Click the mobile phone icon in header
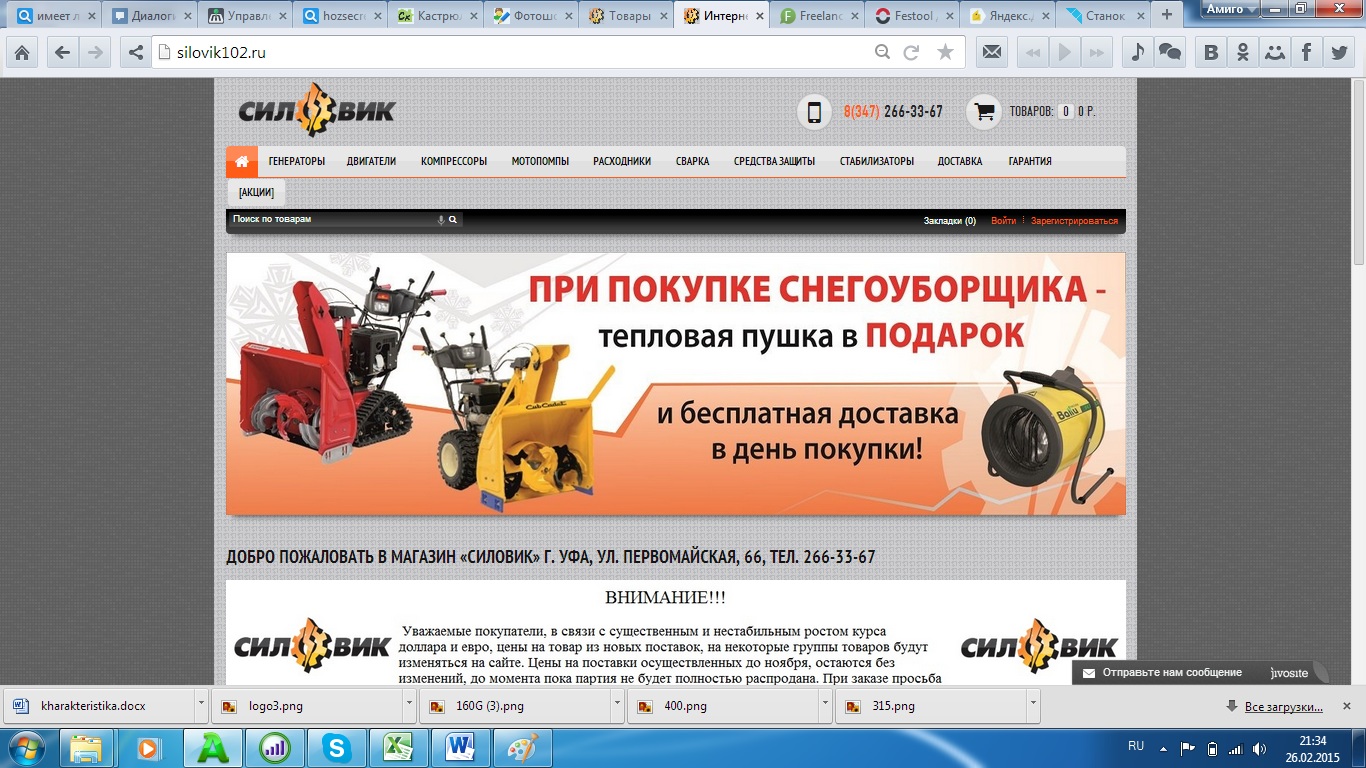 tap(814, 112)
